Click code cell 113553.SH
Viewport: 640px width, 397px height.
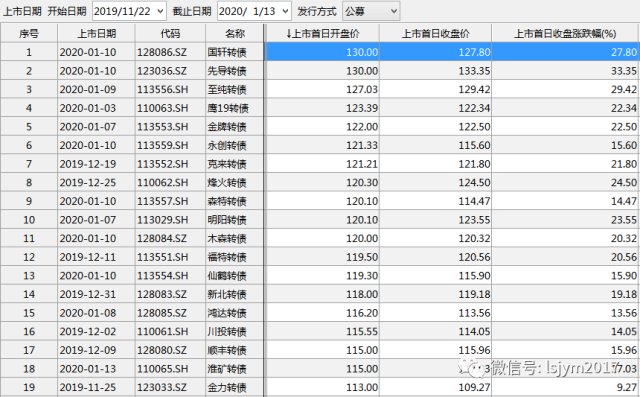pyautogui.click(x=170, y=127)
